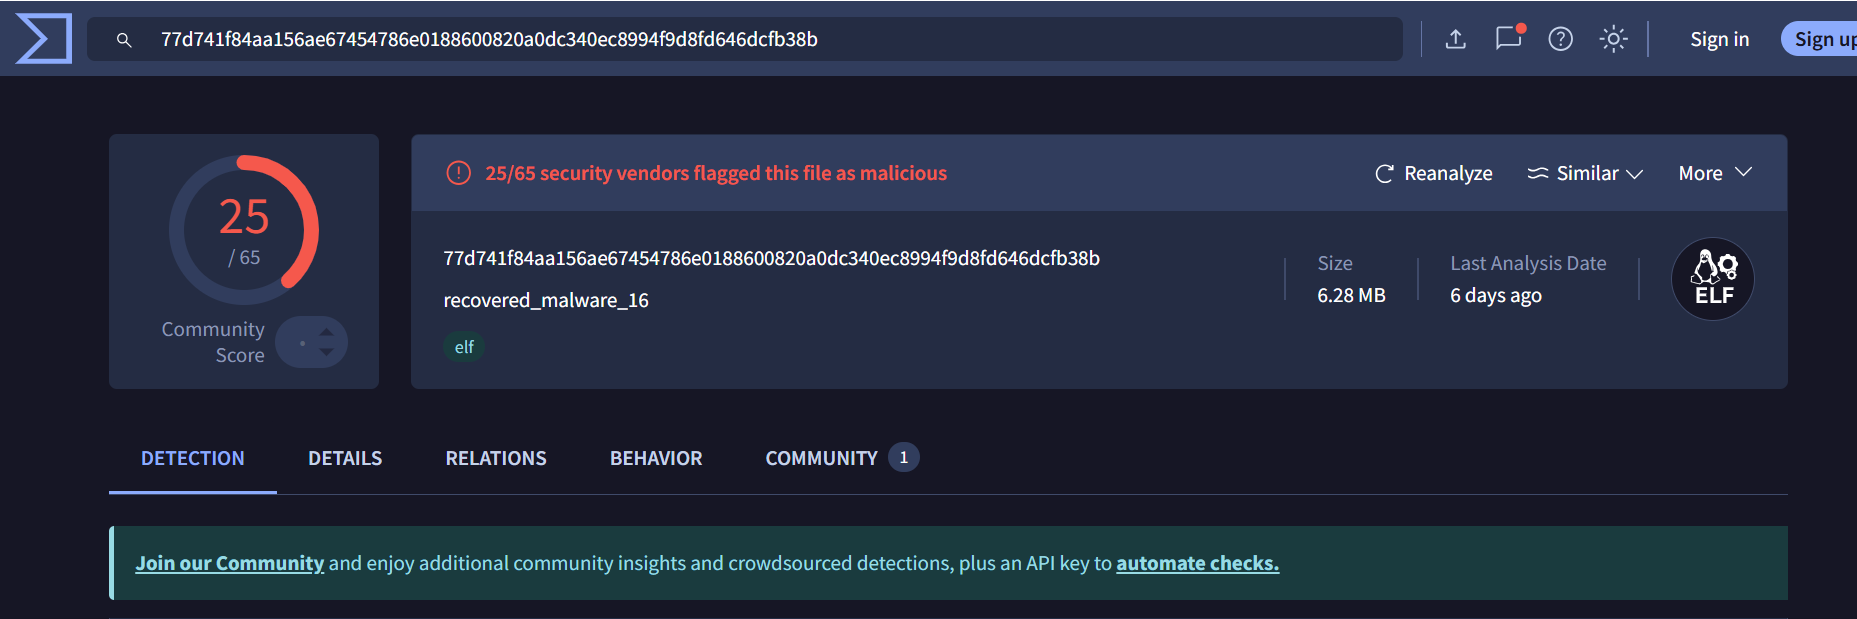The height and width of the screenshot is (619, 1857).
Task: Open the help icon in the top bar
Action: tap(1560, 38)
